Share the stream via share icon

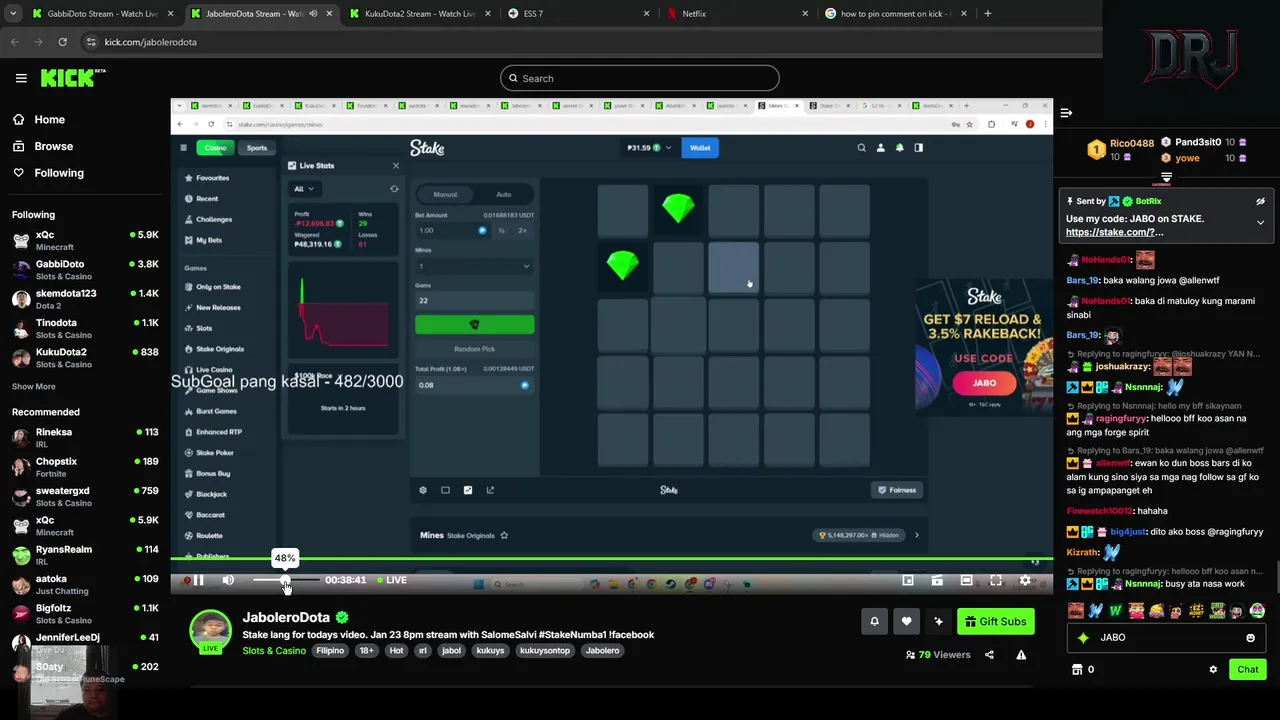pos(989,655)
